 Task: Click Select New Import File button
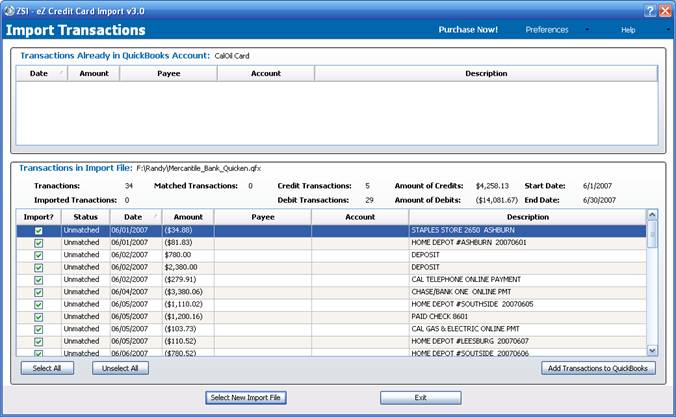coord(246,398)
